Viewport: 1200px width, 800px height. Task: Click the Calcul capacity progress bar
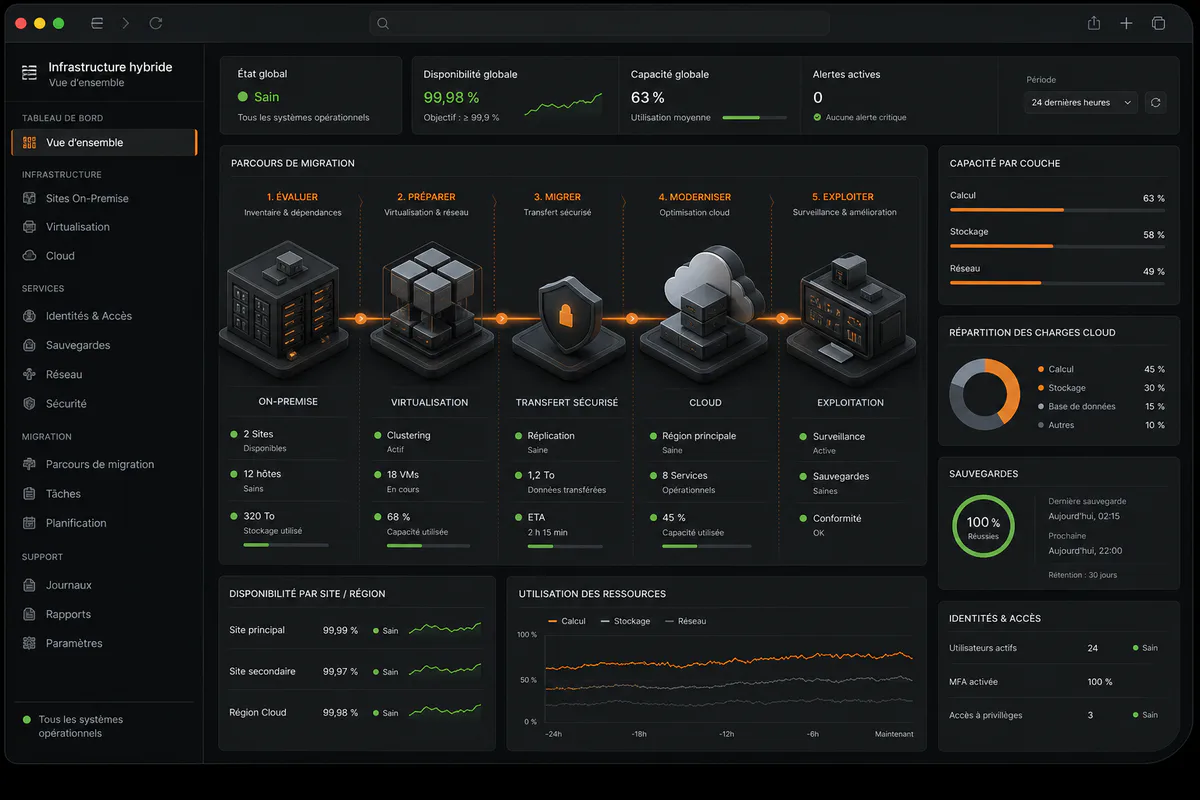point(1057,210)
